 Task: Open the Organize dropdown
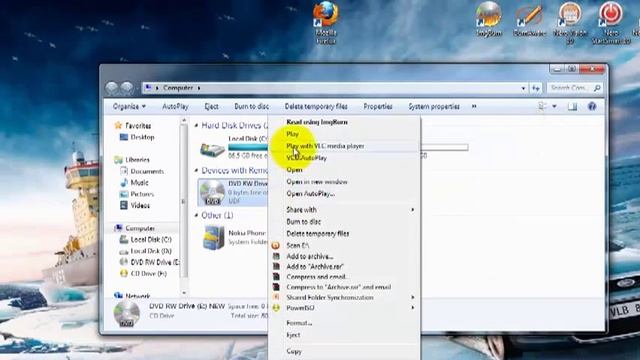click(129, 107)
